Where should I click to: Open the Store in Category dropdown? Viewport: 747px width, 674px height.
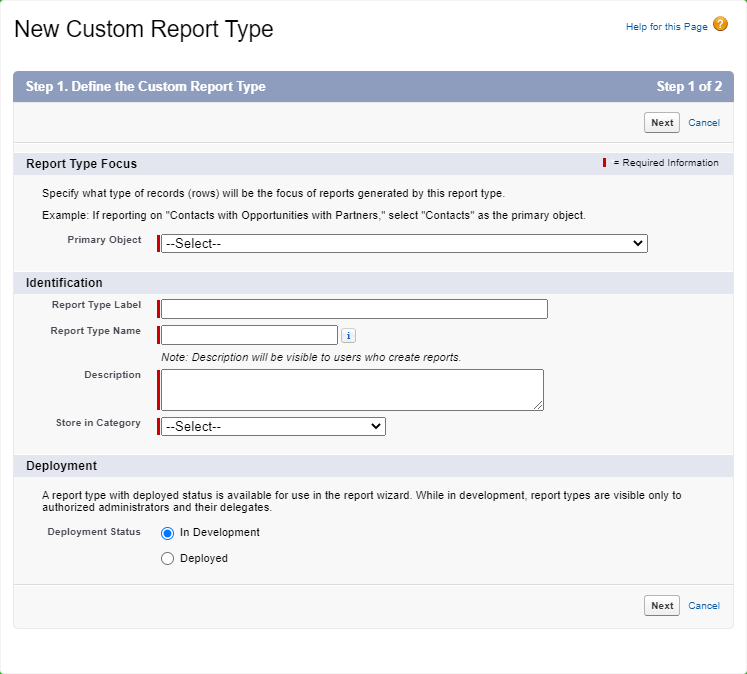[x=273, y=426]
